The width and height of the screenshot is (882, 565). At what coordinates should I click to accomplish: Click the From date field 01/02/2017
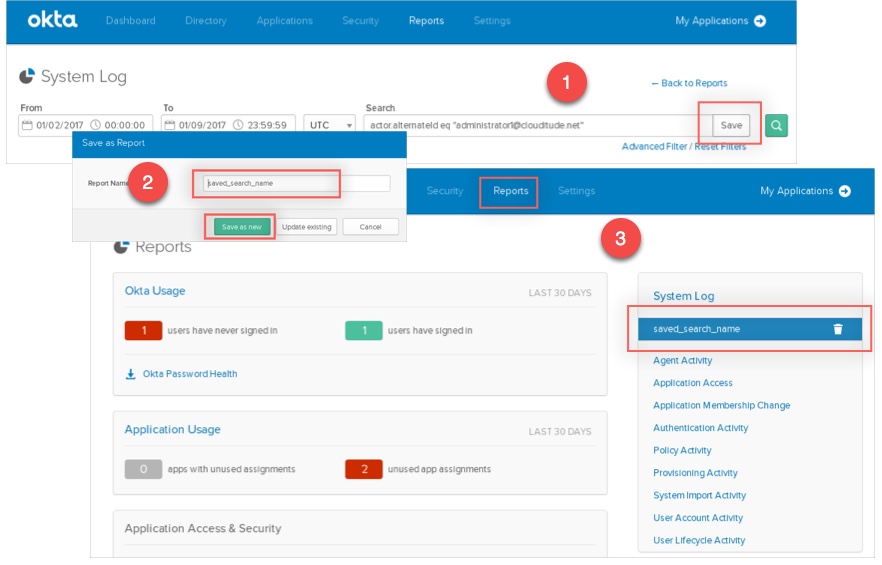coord(60,125)
